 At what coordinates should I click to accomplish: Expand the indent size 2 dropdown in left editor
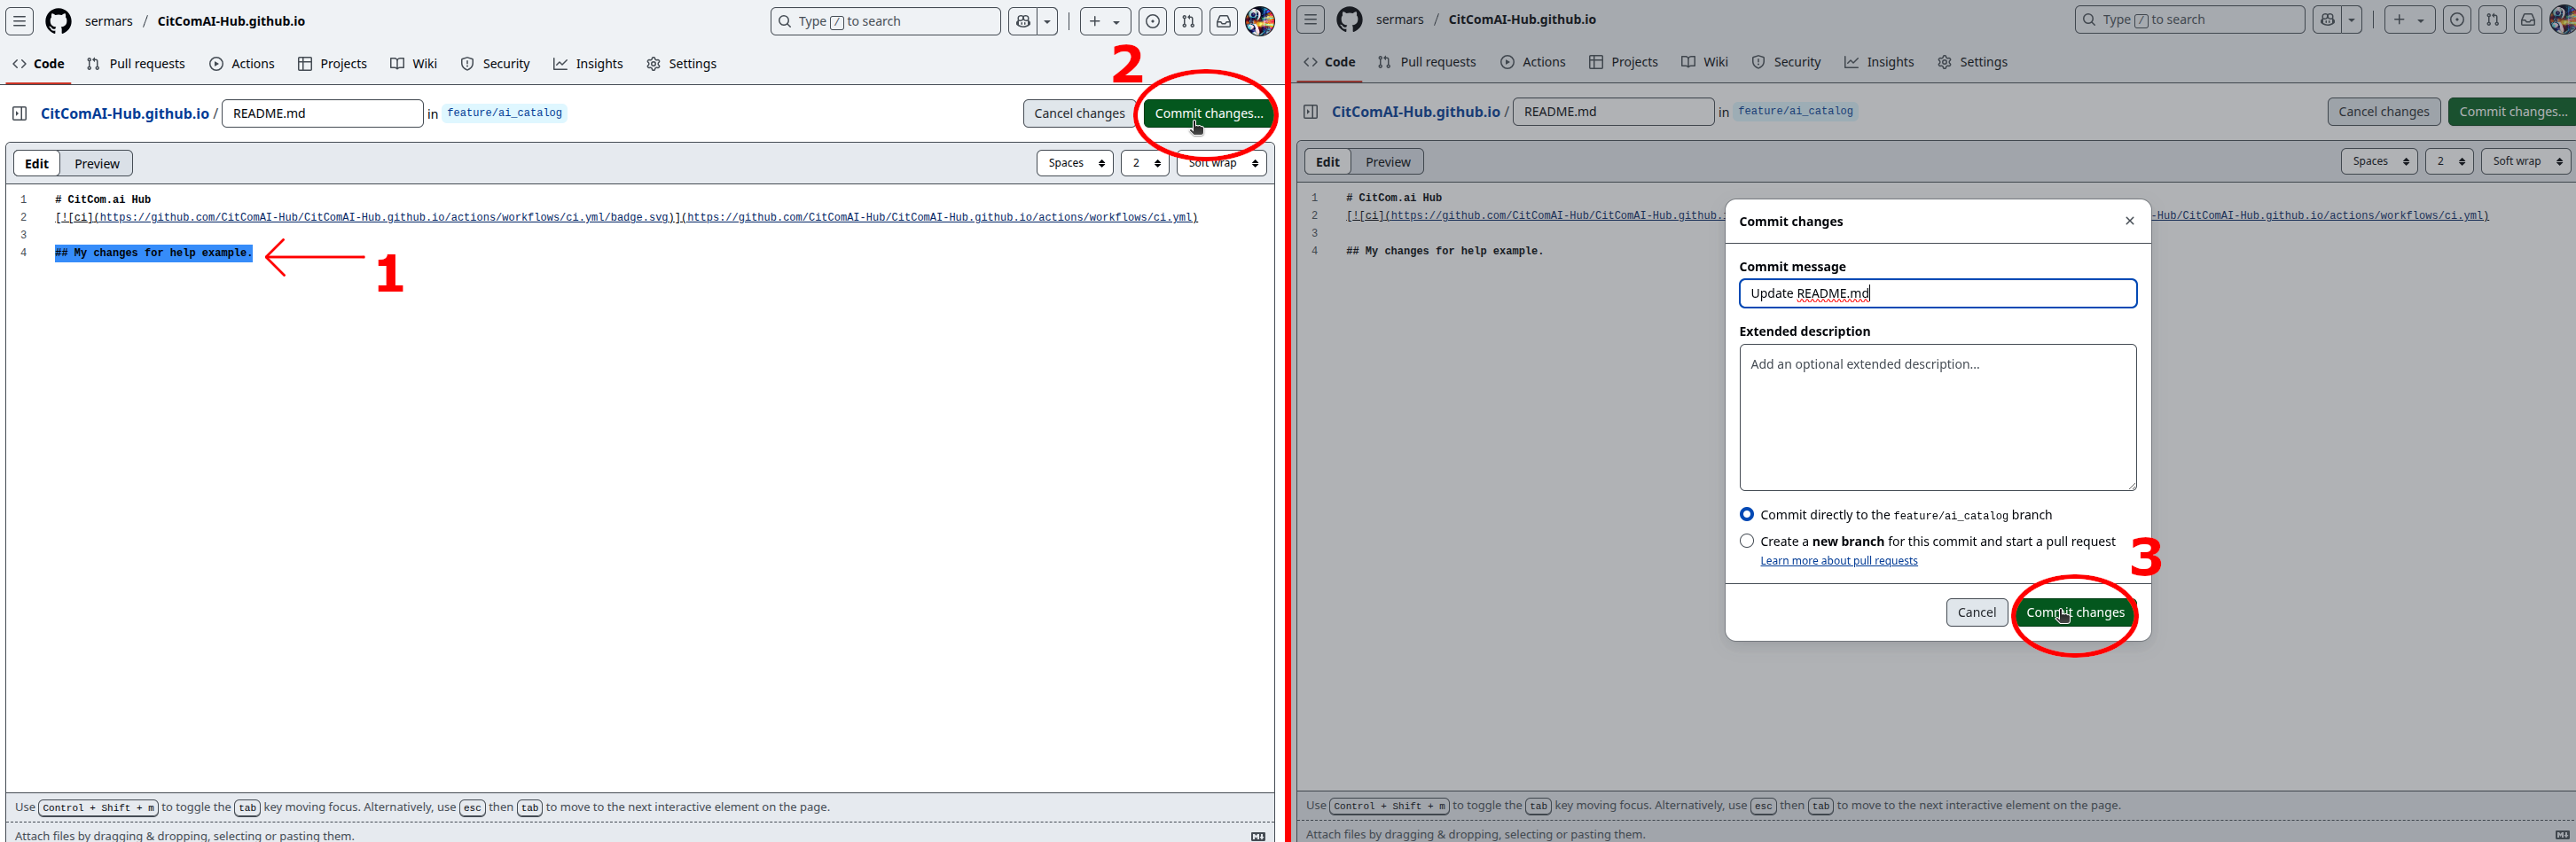click(1145, 163)
